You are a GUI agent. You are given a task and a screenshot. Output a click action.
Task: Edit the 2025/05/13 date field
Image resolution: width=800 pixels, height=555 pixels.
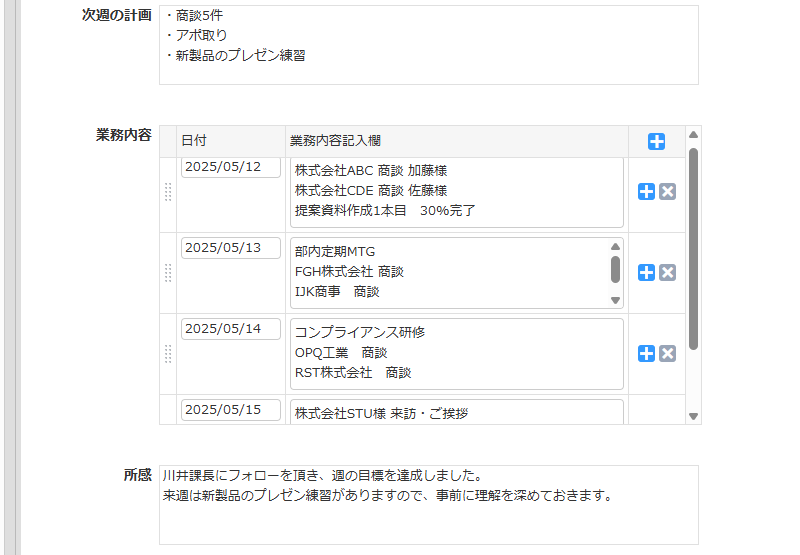[230, 248]
